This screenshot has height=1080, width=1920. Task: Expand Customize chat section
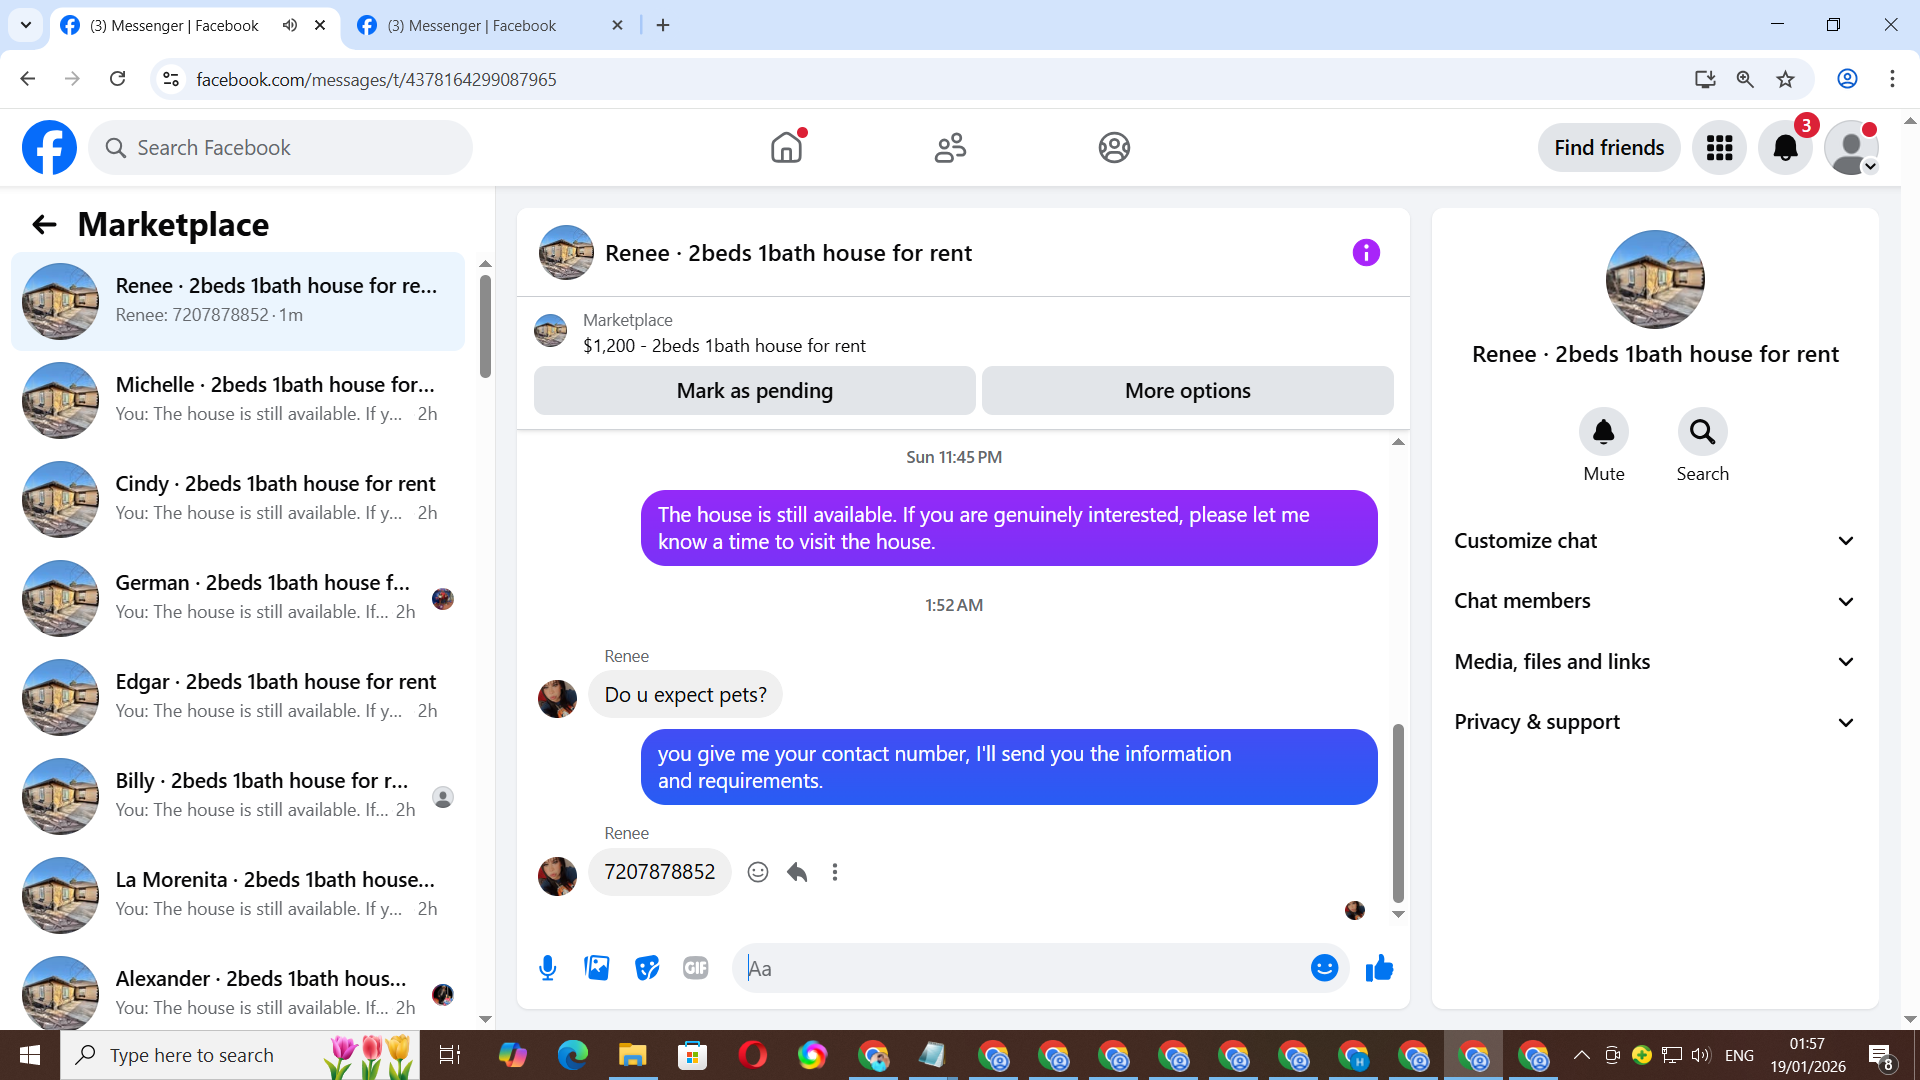tap(1655, 541)
